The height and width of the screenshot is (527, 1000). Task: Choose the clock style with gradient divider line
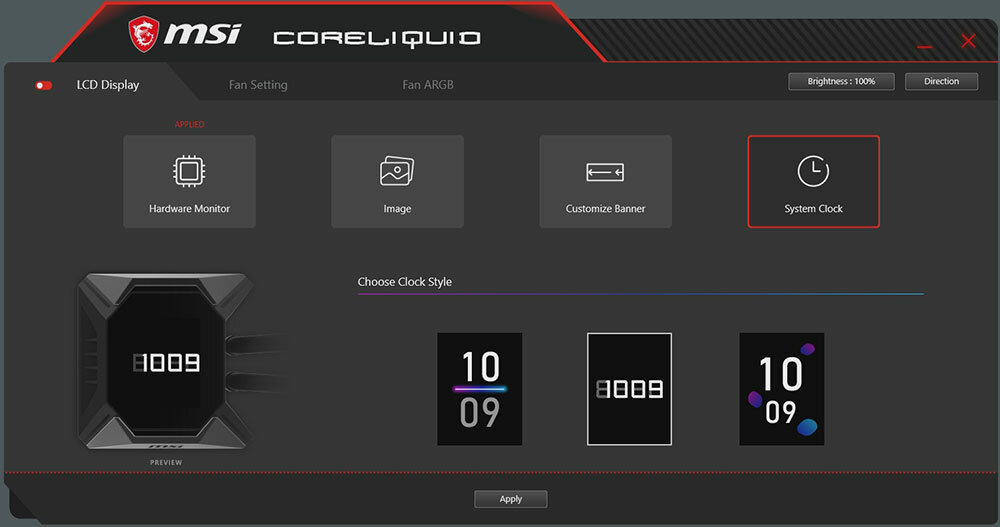[x=480, y=389]
